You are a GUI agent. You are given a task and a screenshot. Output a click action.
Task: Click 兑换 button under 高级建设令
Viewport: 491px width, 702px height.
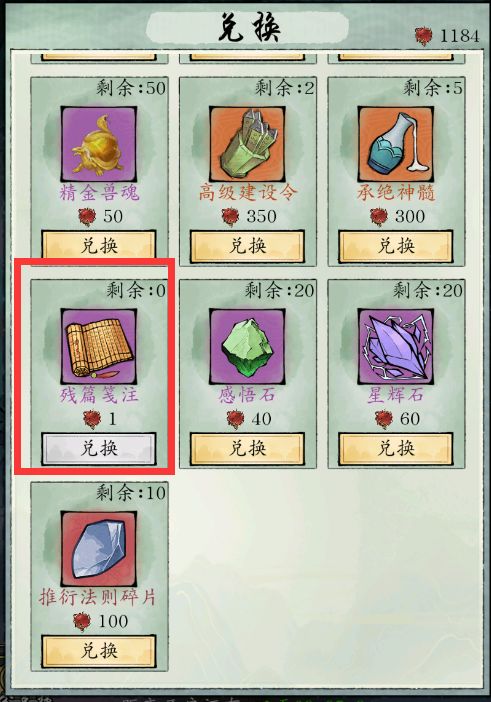pos(248,246)
